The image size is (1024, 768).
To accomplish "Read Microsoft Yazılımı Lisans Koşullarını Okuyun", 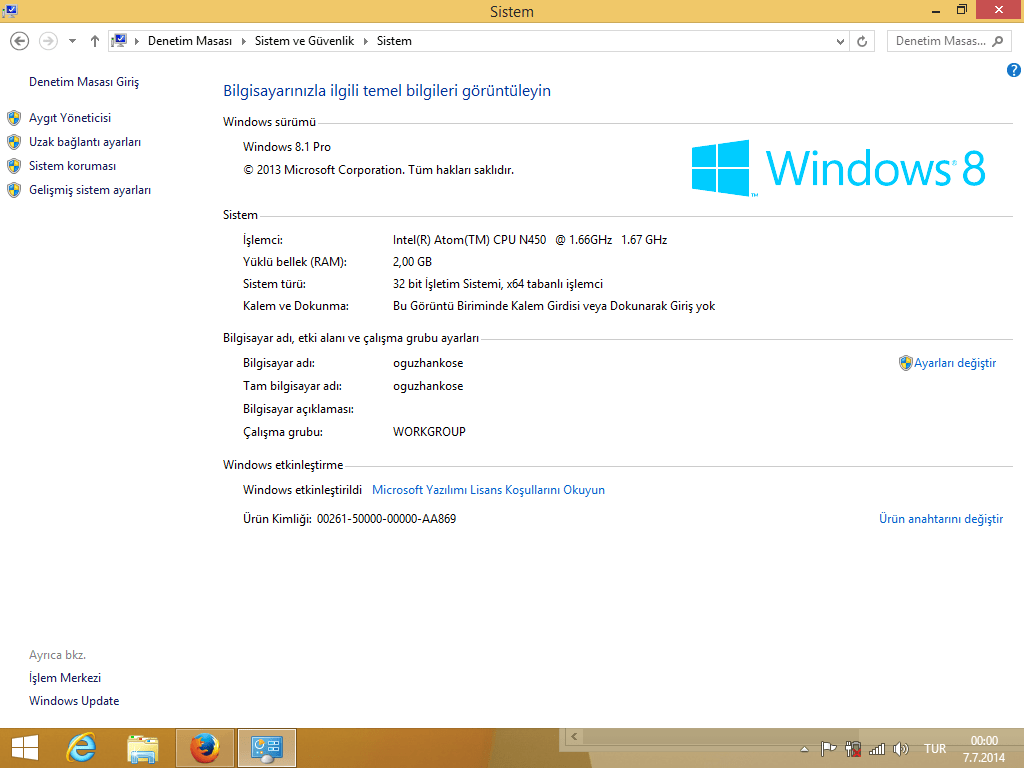I will tap(488, 490).
